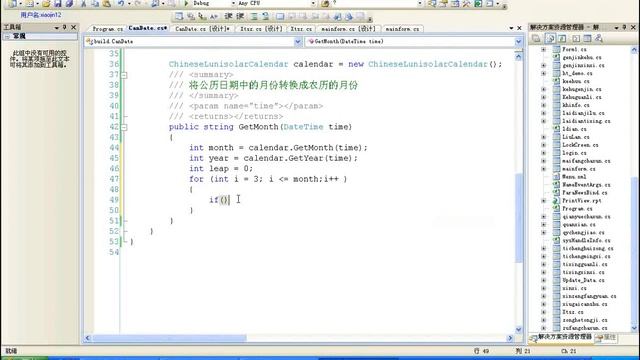Screen dimensions: 640x360
Task: Select the Properties bottom tab
Action: (x=607, y=337)
